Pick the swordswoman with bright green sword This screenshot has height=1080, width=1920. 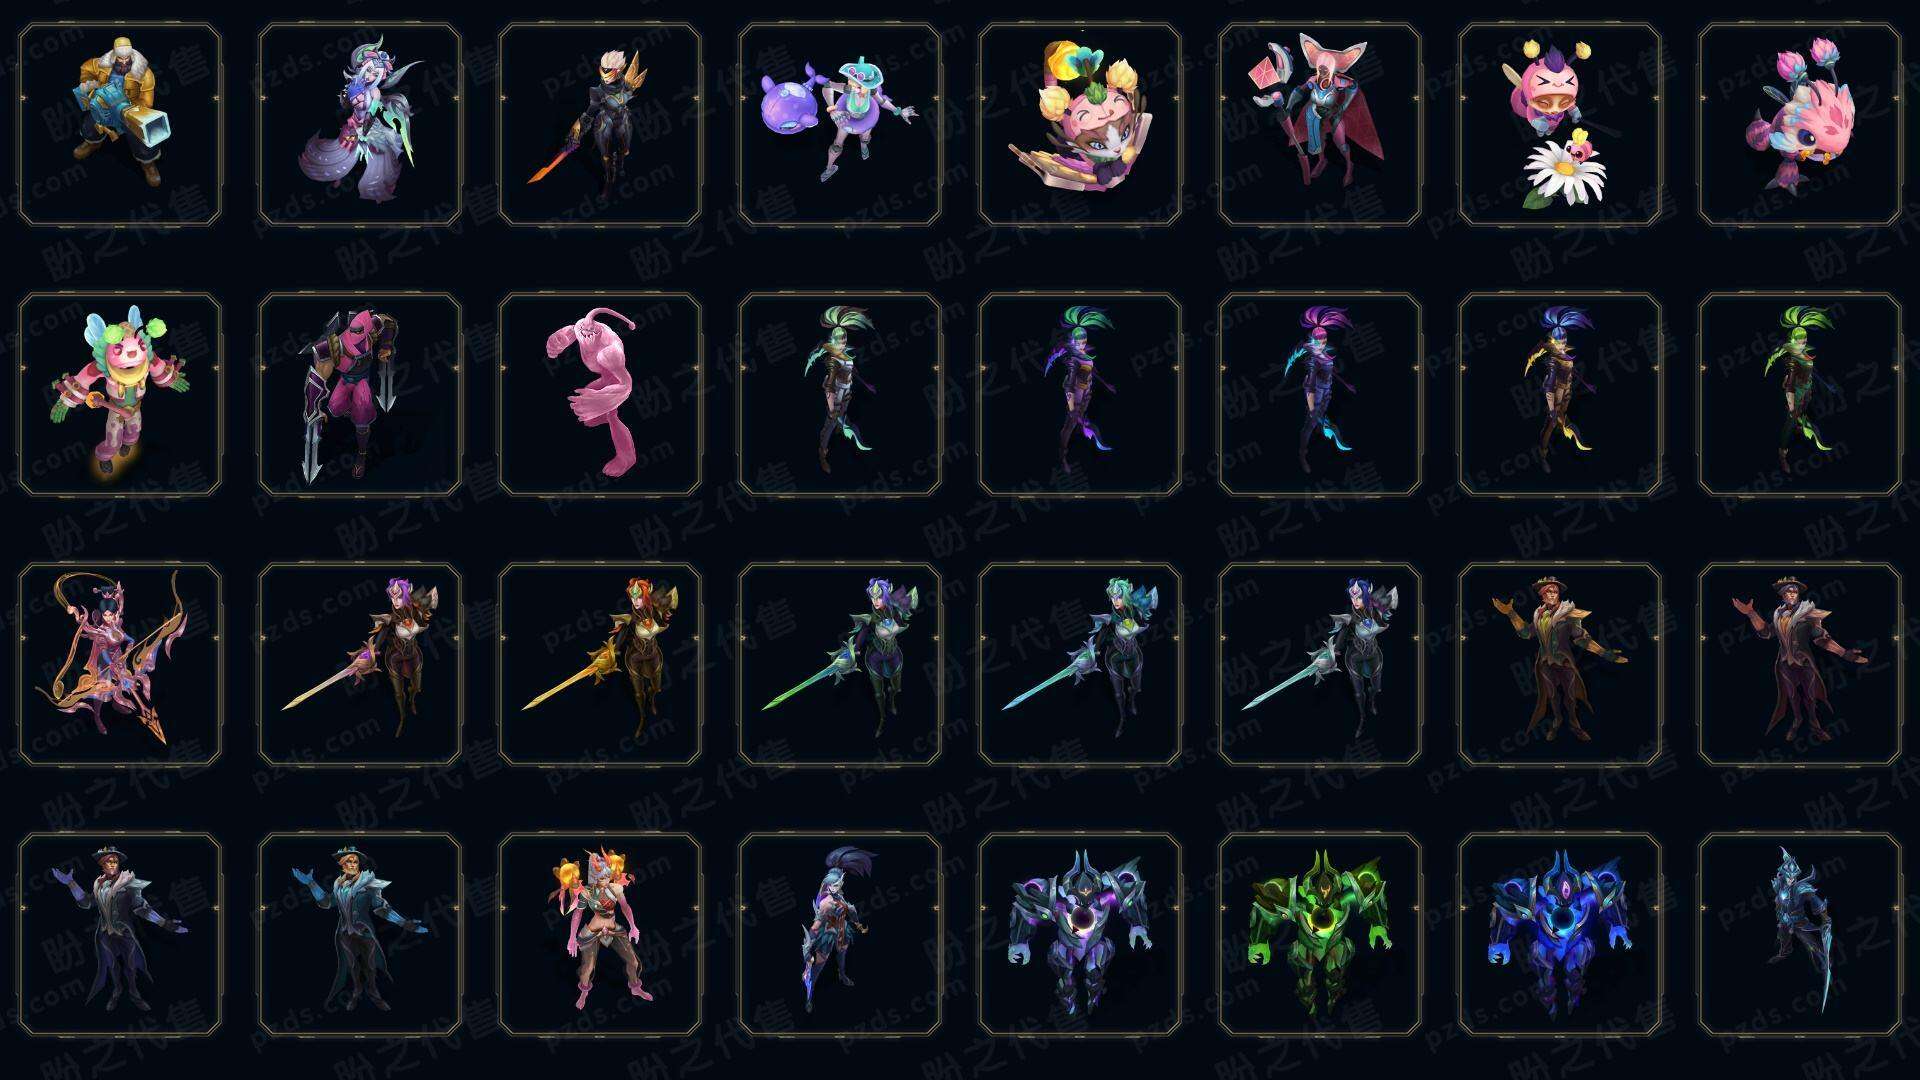840,664
